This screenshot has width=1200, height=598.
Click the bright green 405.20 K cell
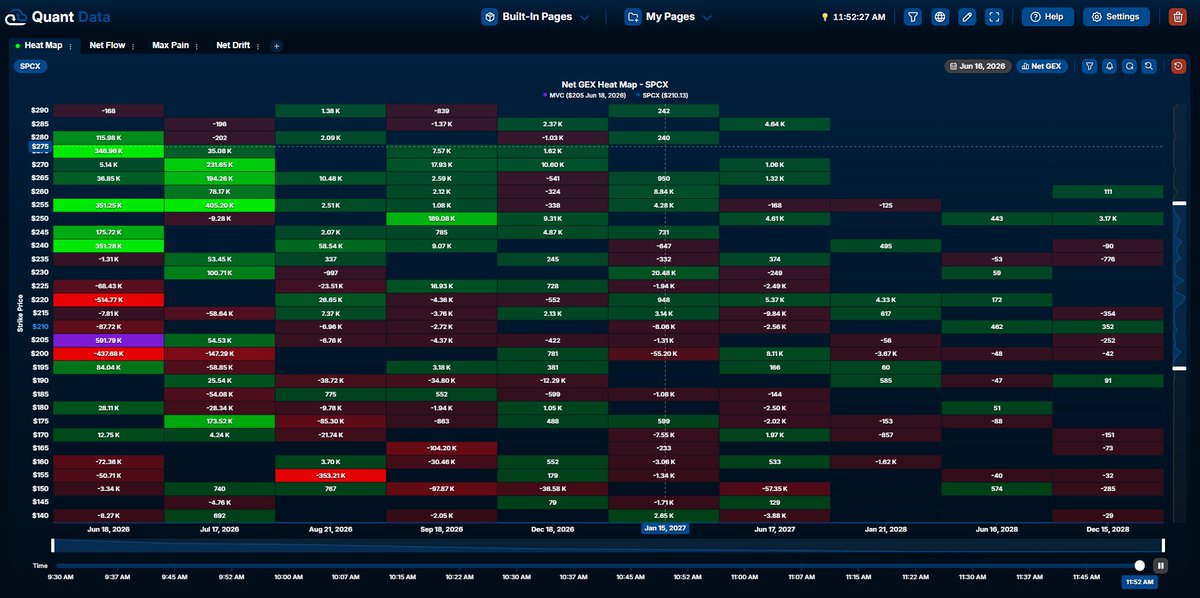click(219, 205)
